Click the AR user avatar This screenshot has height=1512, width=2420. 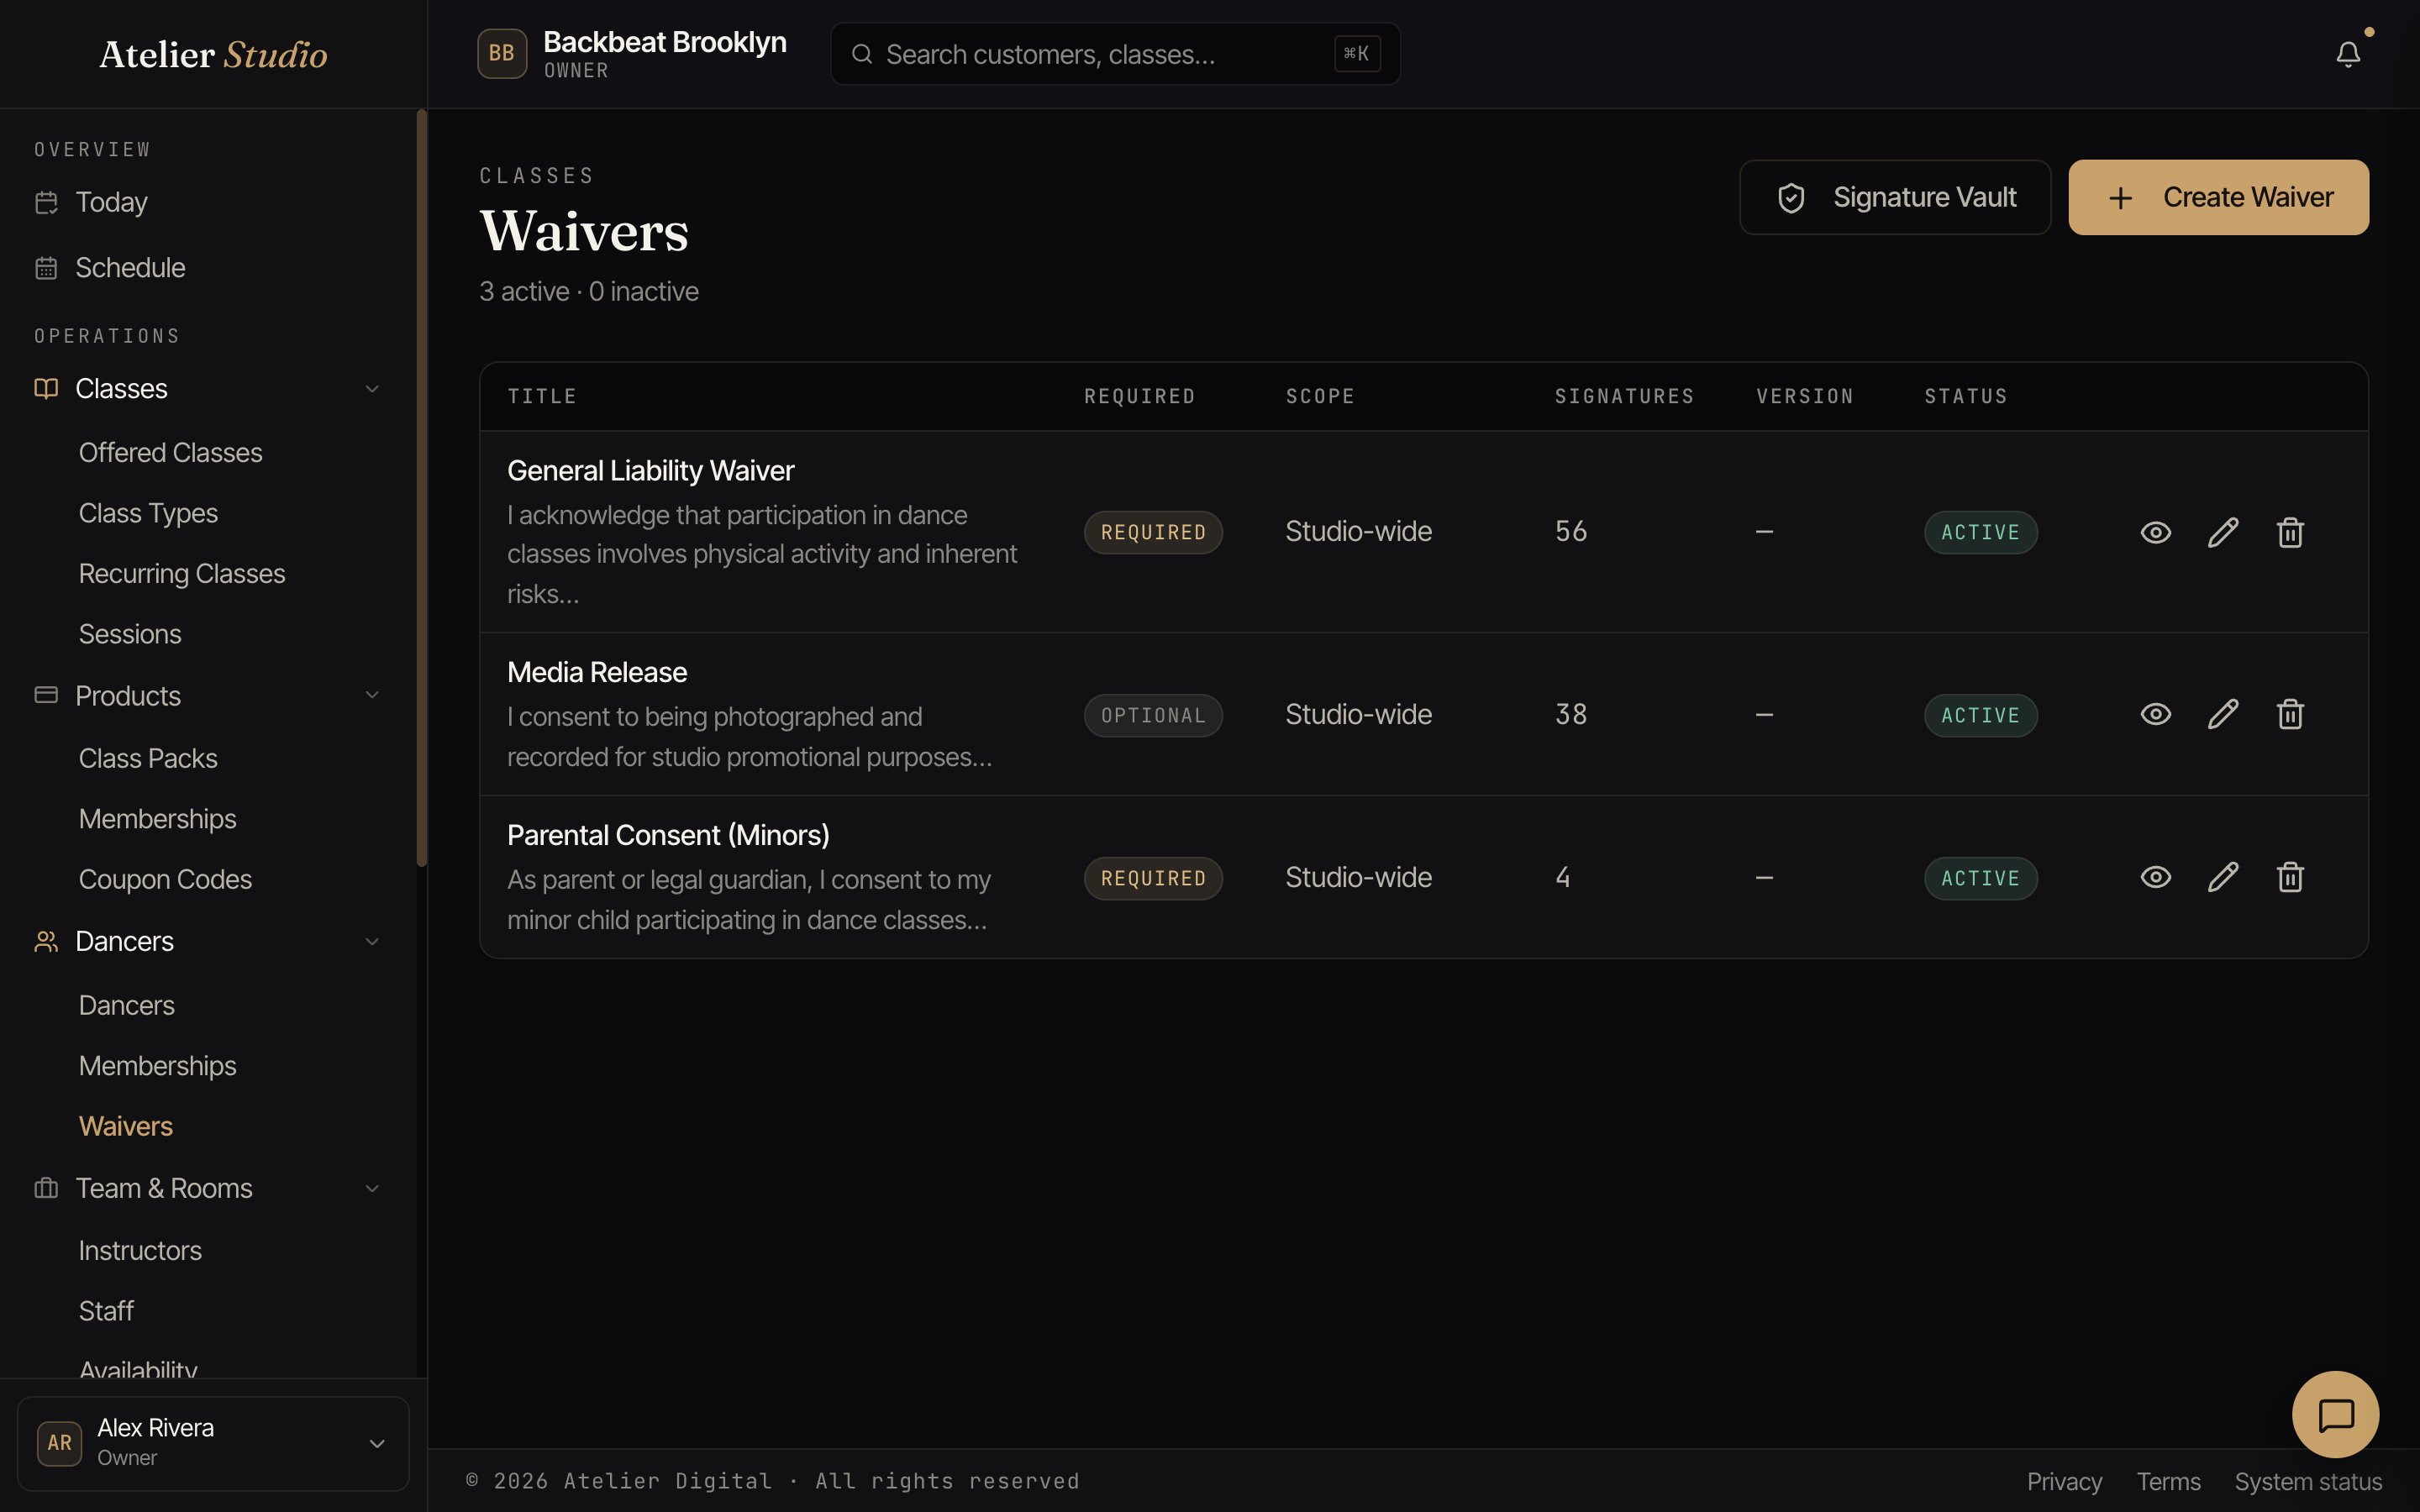pyautogui.click(x=59, y=1443)
